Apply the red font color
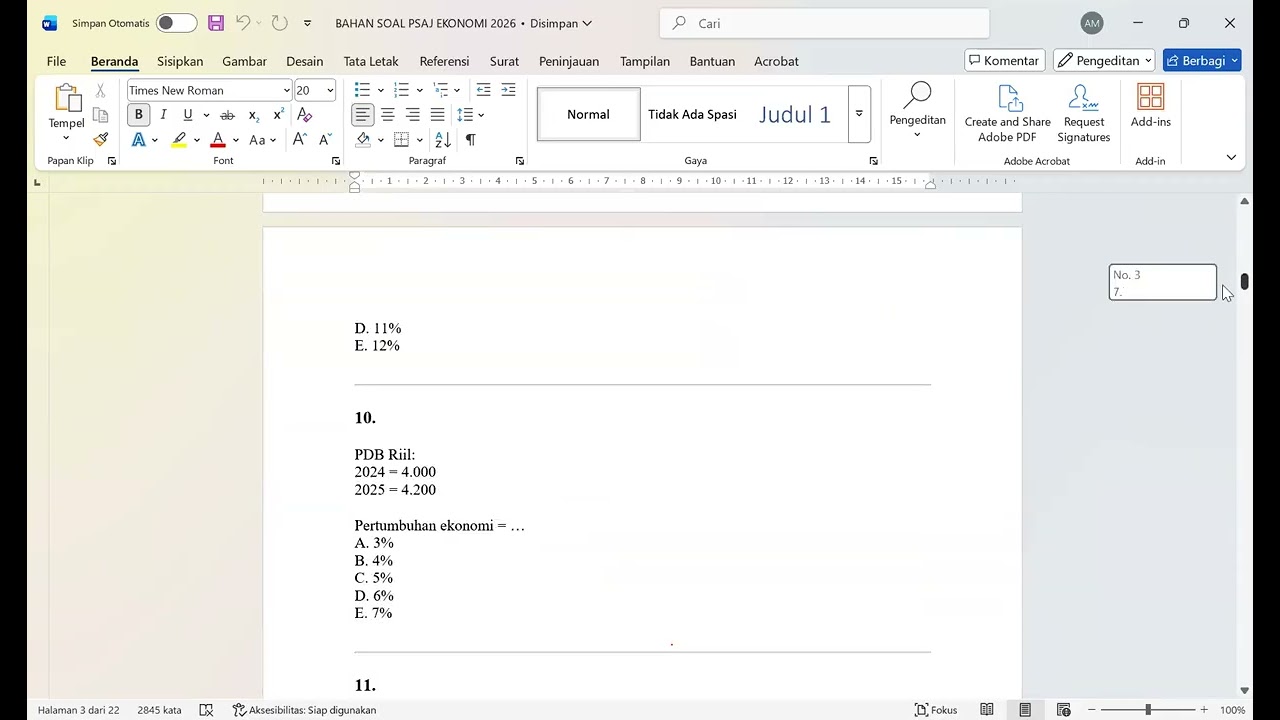This screenshot has width=1280, height=720. point(218,140)
